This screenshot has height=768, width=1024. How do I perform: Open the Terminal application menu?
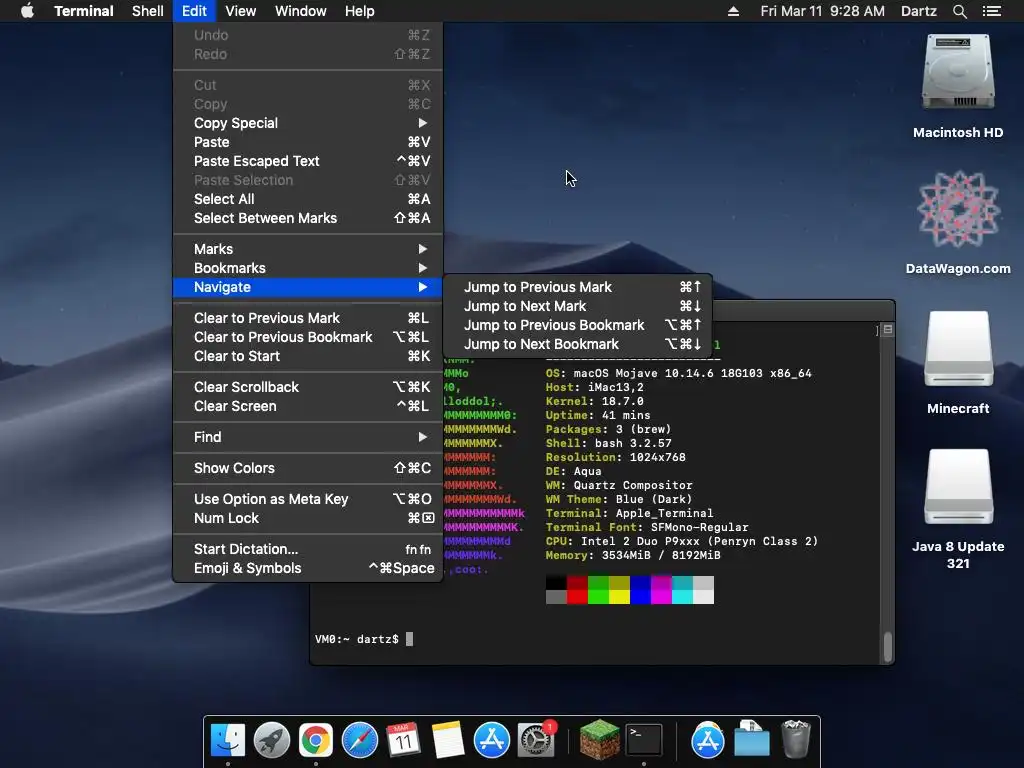(84, 11)
